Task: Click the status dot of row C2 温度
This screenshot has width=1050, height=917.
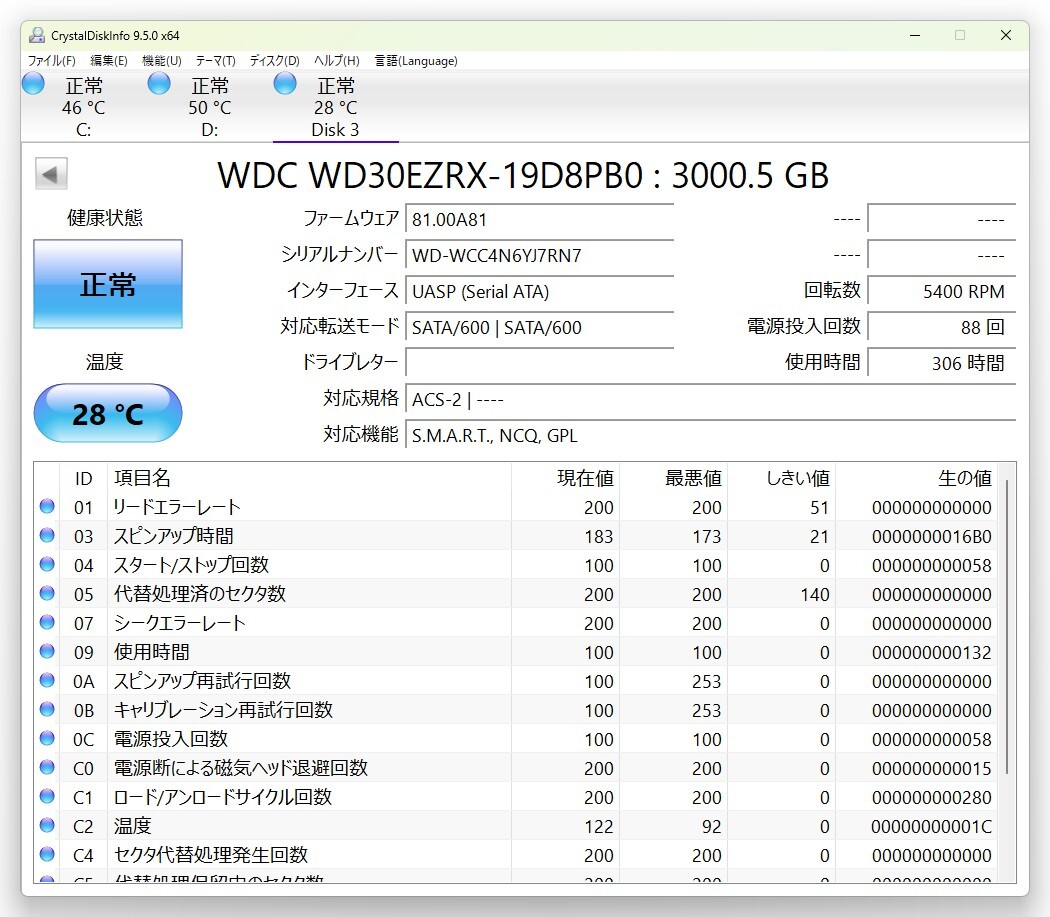Action: coord(47,825)
